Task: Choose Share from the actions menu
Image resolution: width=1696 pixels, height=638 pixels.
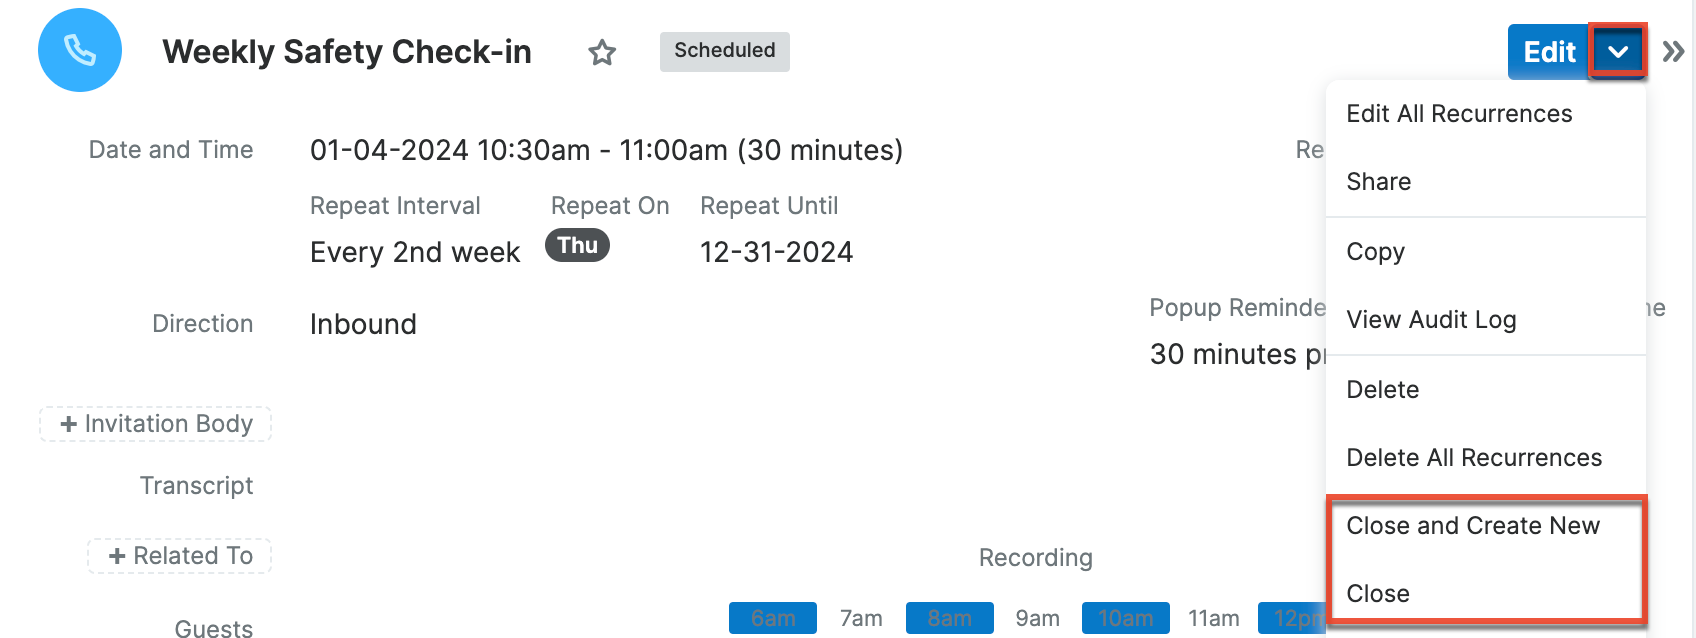Action: tap(1379, 182)
